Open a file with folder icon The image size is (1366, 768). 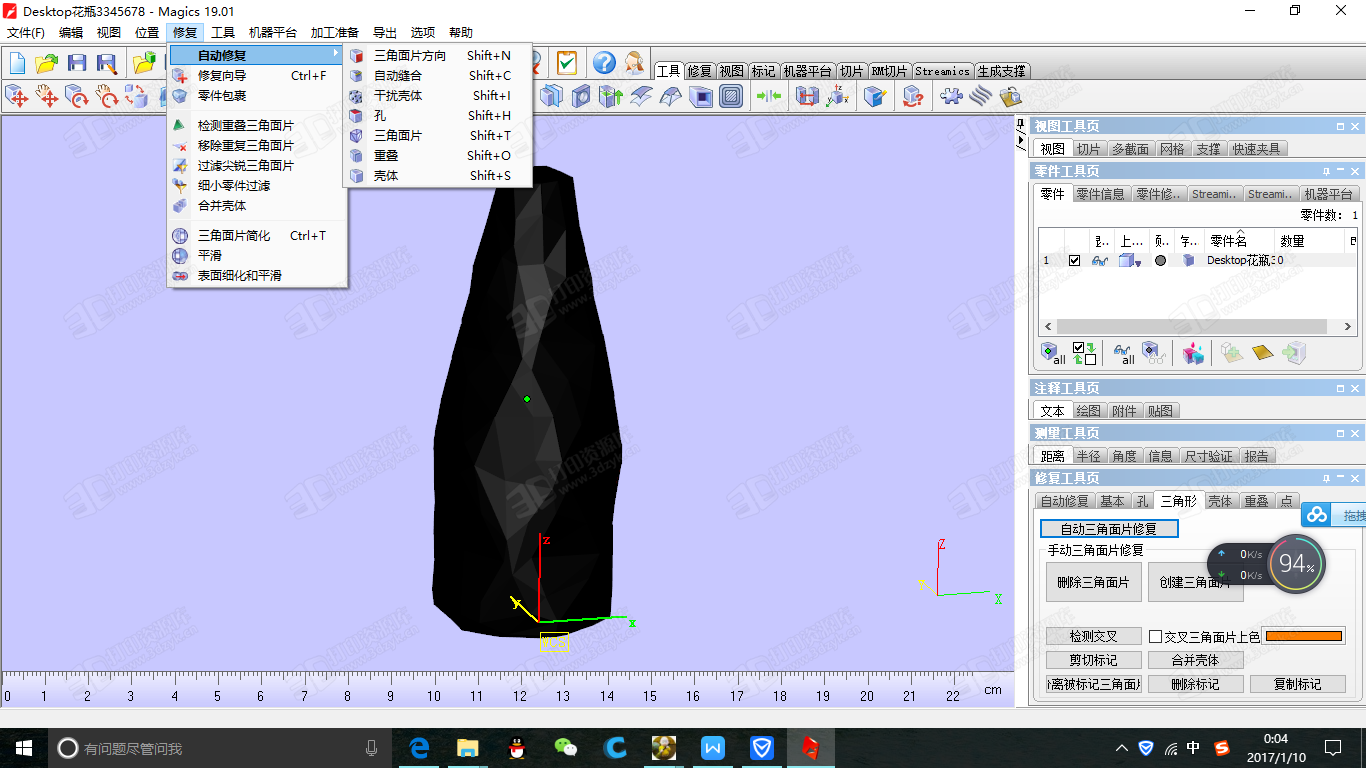pyautogui.click(x=46, y=64)
